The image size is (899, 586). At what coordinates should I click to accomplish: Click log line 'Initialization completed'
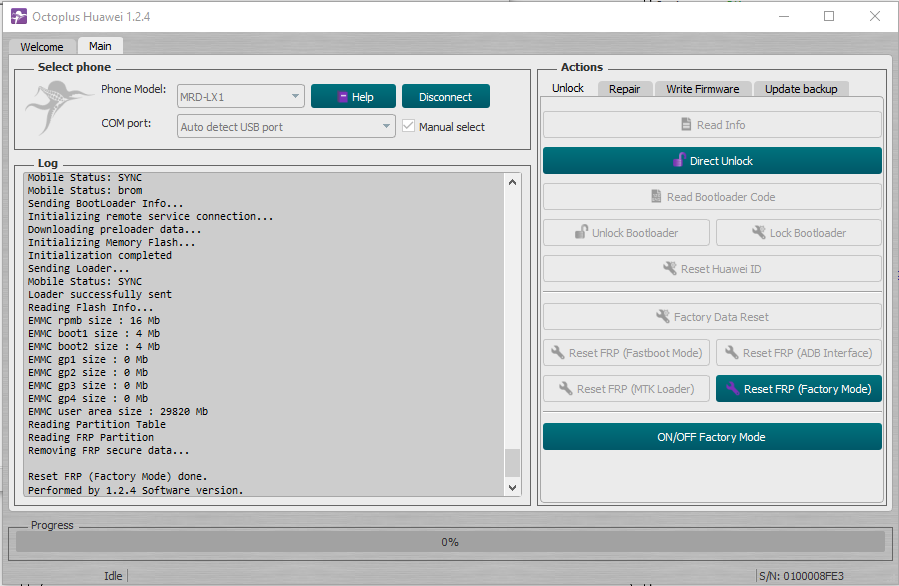click(100, 255)
